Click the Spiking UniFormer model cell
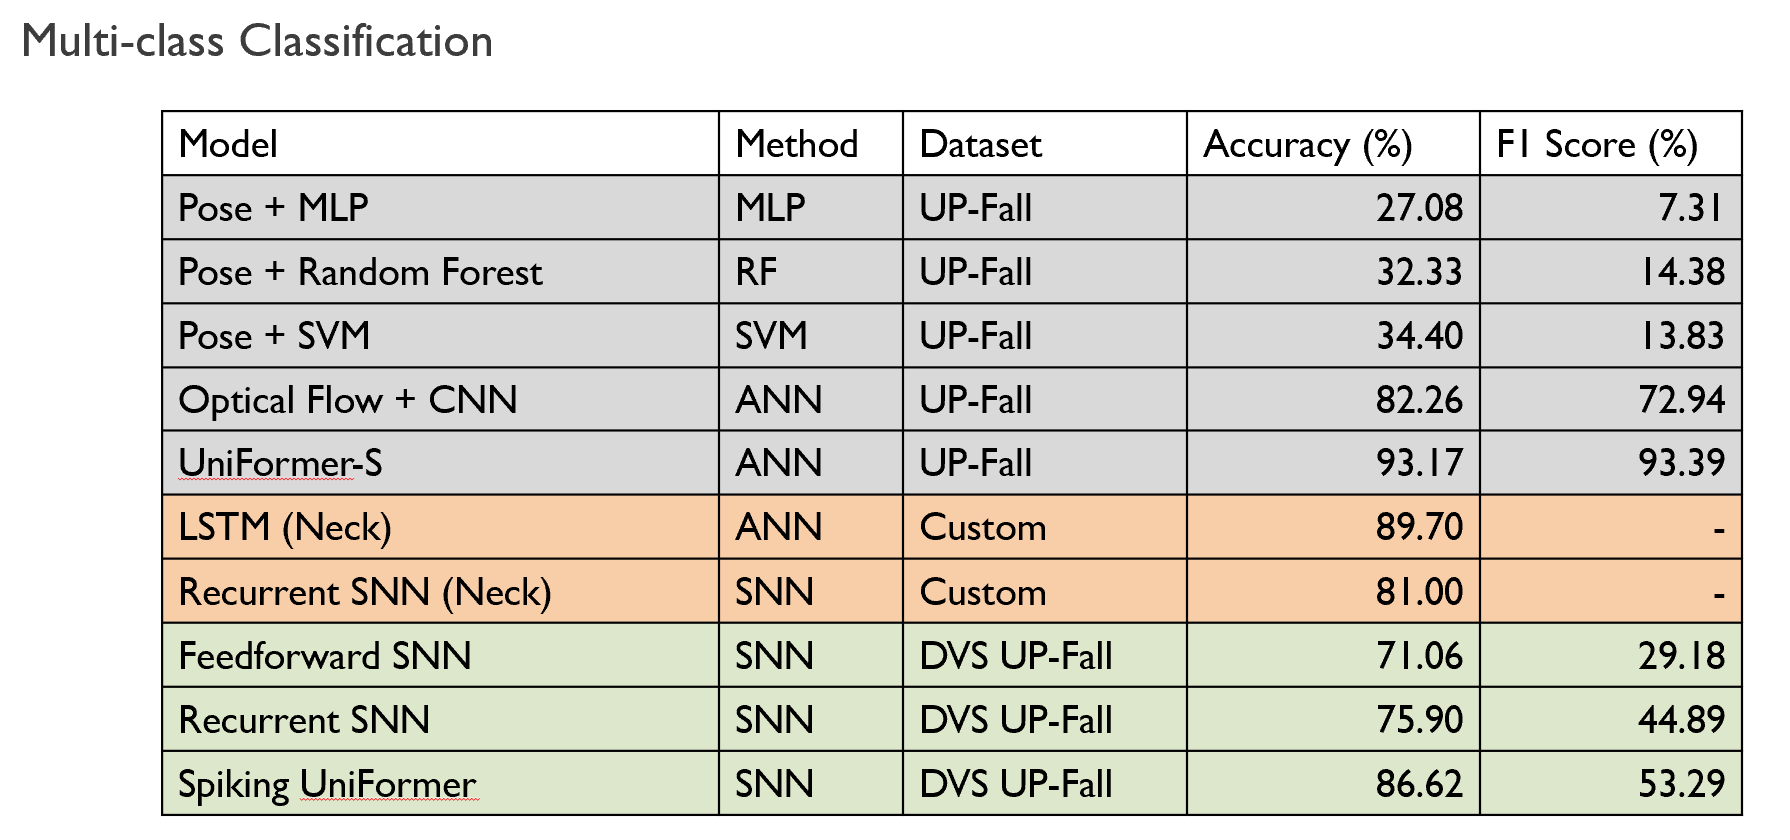The width and height of the screenshot is (1790, 840). click(440, 784)
